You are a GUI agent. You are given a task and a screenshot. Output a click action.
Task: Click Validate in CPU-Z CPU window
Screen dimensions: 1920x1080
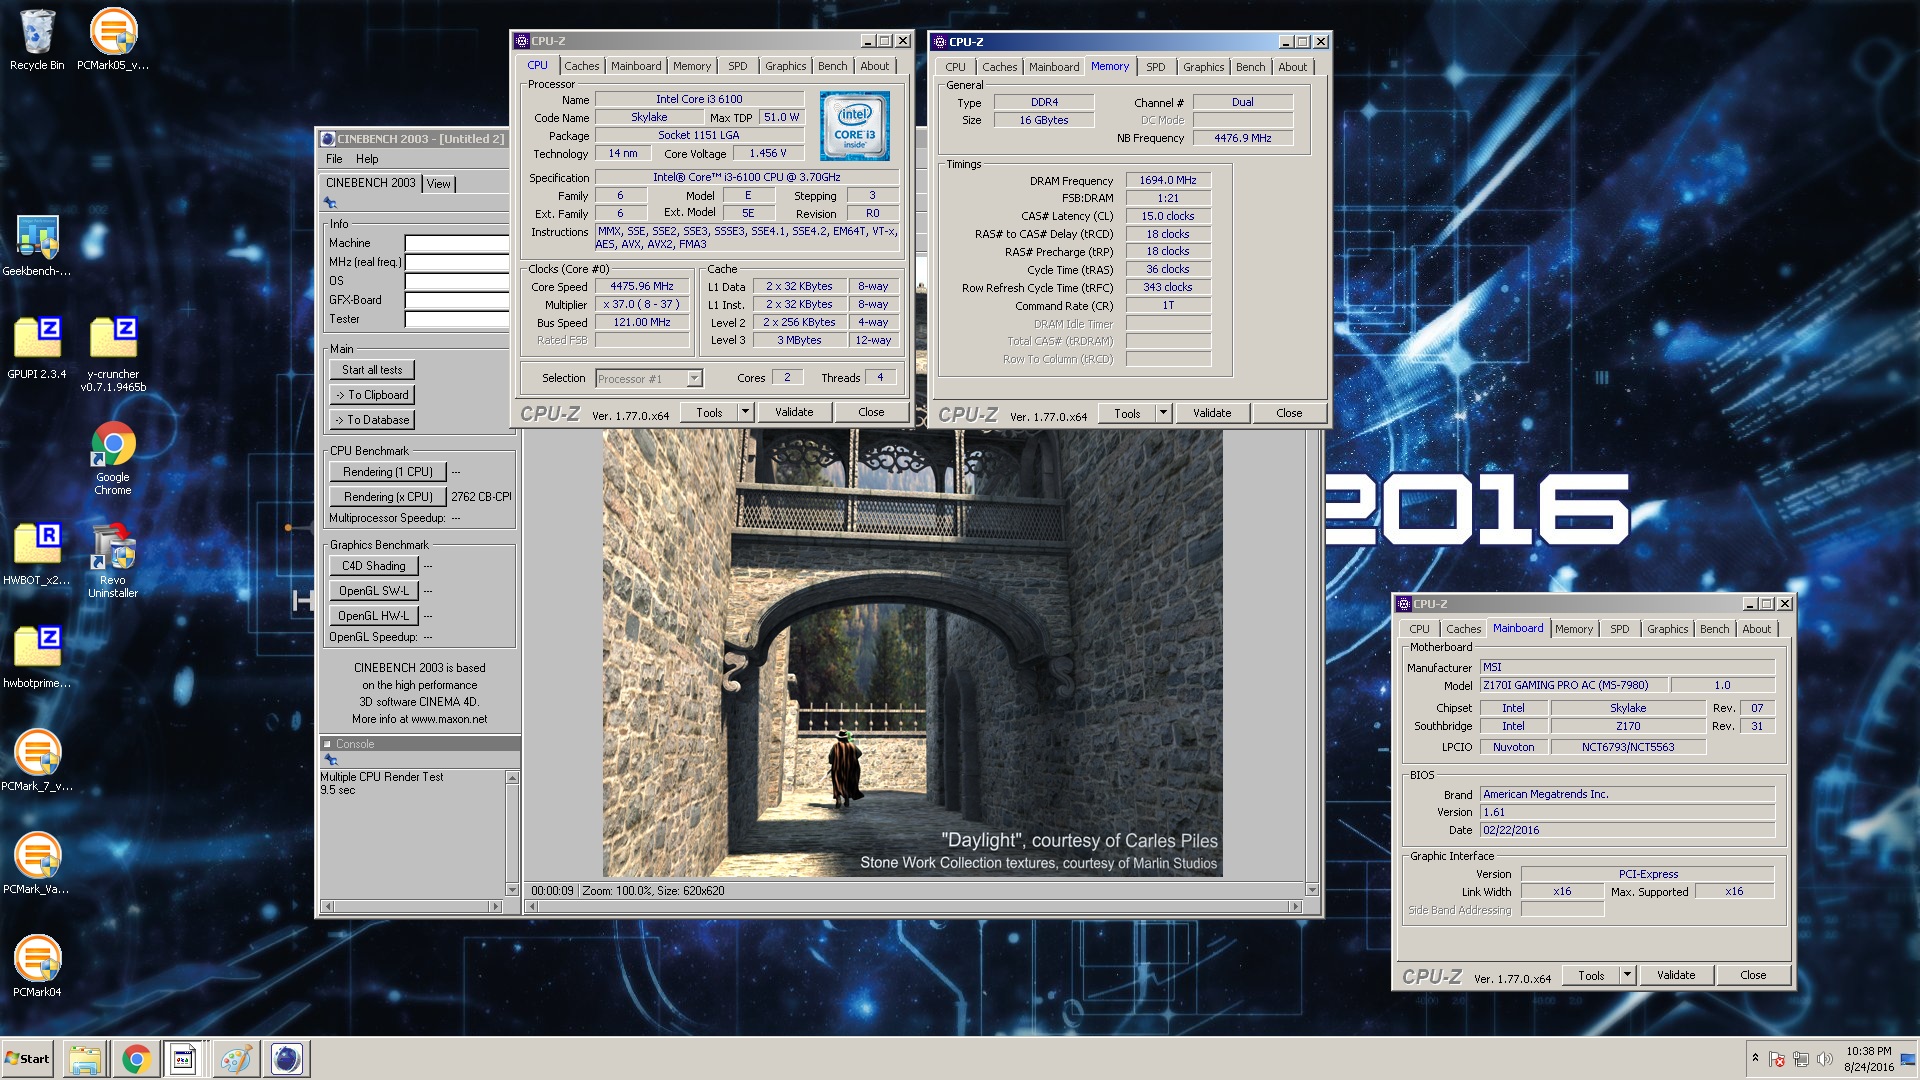point(794,412)
